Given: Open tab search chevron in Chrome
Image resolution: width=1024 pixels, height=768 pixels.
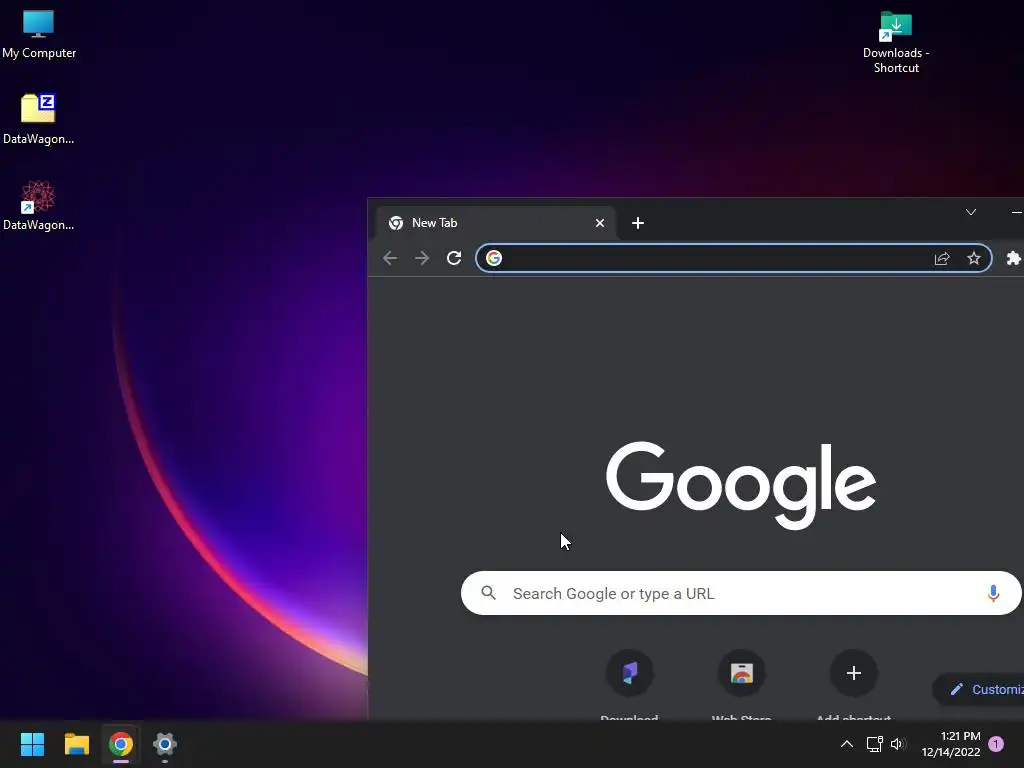Looking at the screenshot, I should pyautogui.click(x=971, y=212).
